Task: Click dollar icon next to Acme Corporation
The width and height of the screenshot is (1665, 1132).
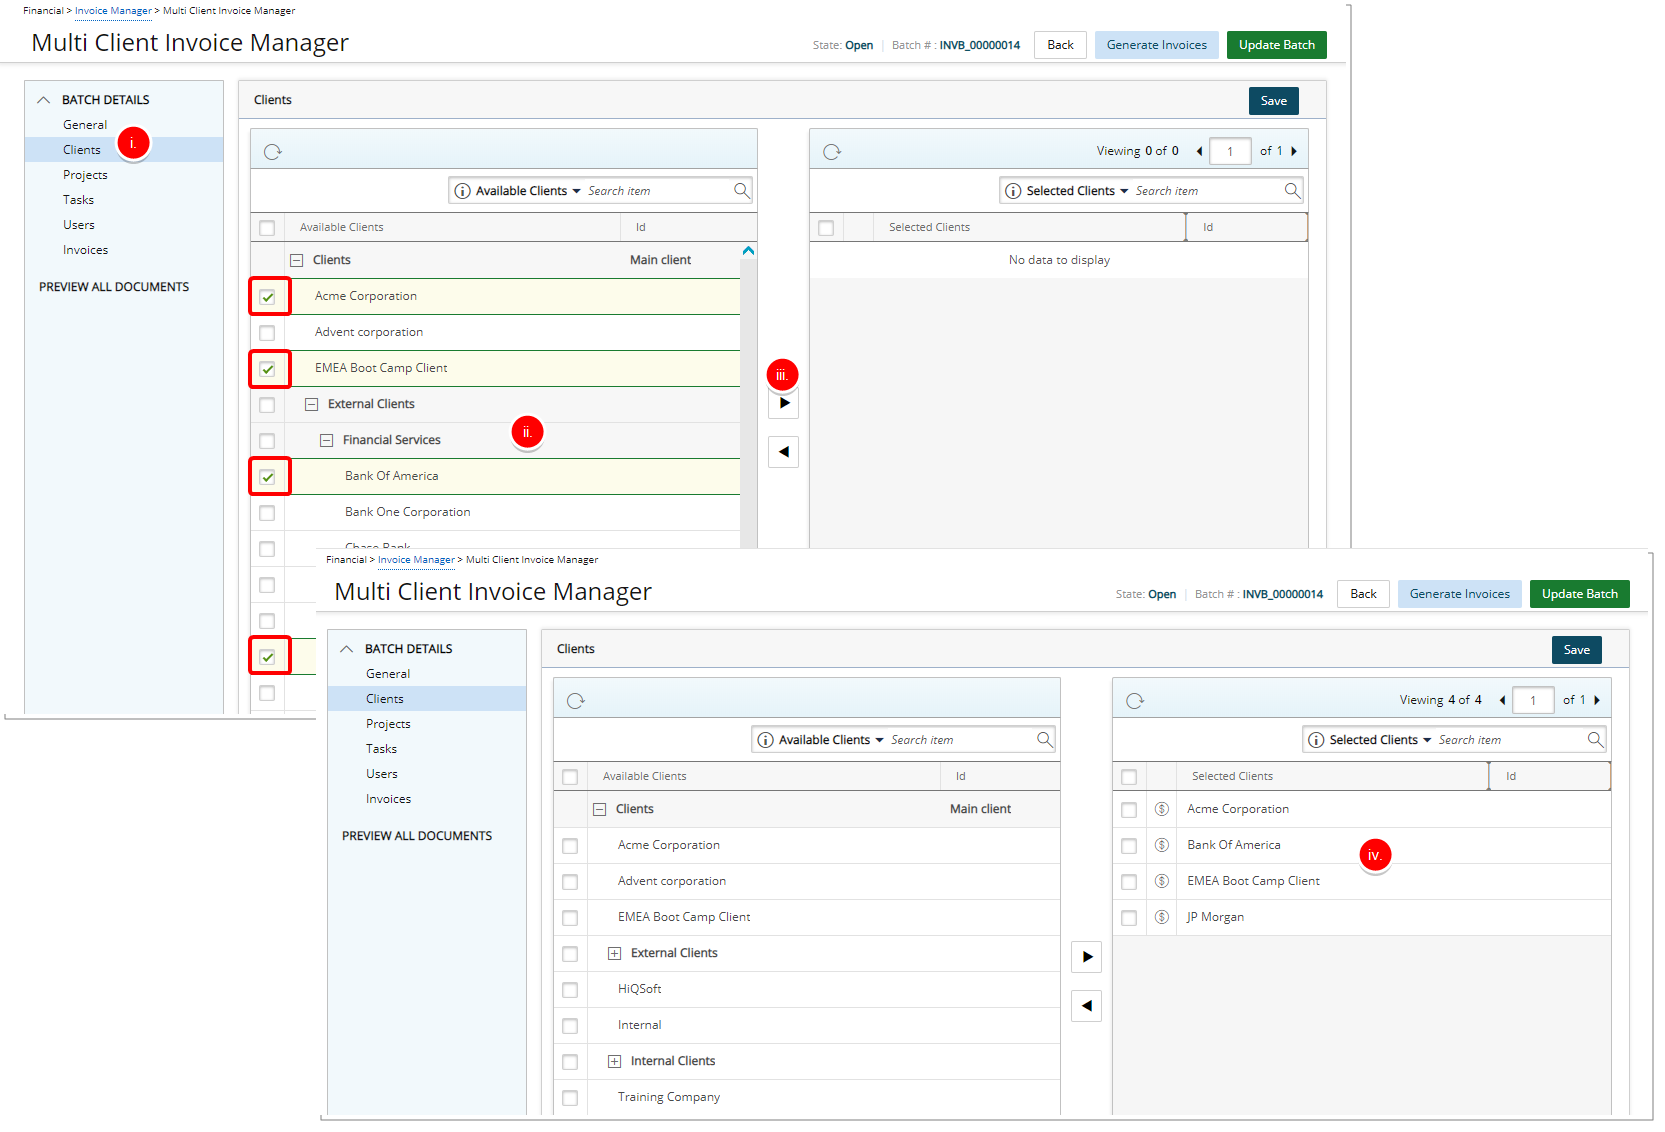Action: [1161, 809]
